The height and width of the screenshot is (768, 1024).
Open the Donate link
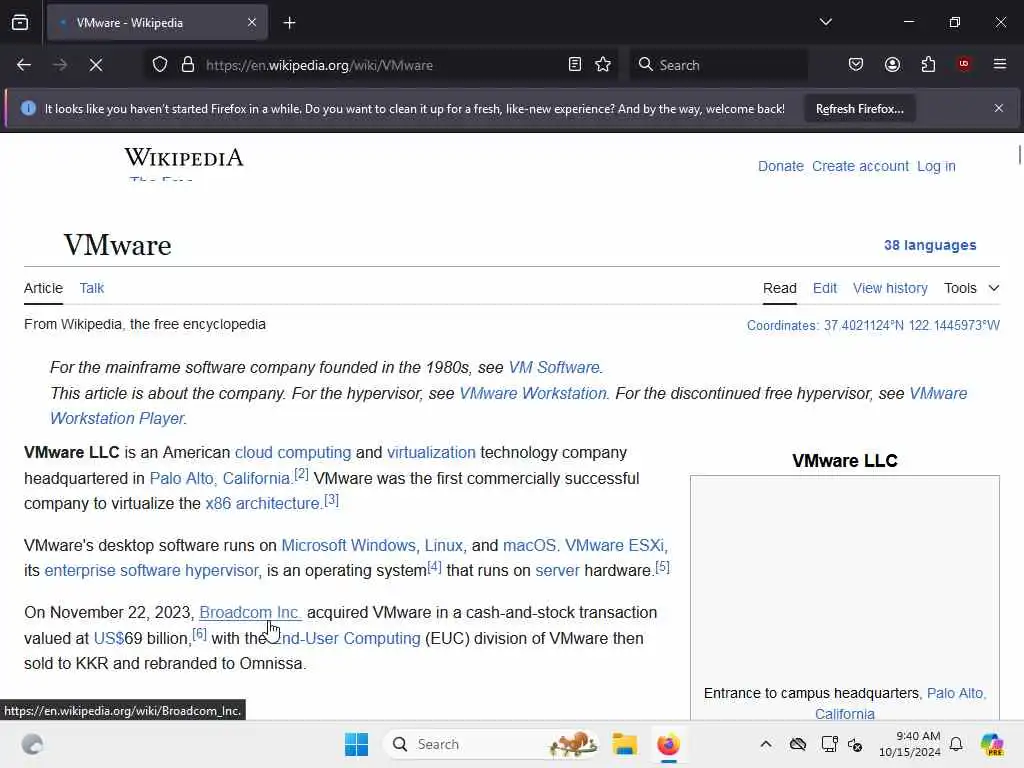click(780, 166)
